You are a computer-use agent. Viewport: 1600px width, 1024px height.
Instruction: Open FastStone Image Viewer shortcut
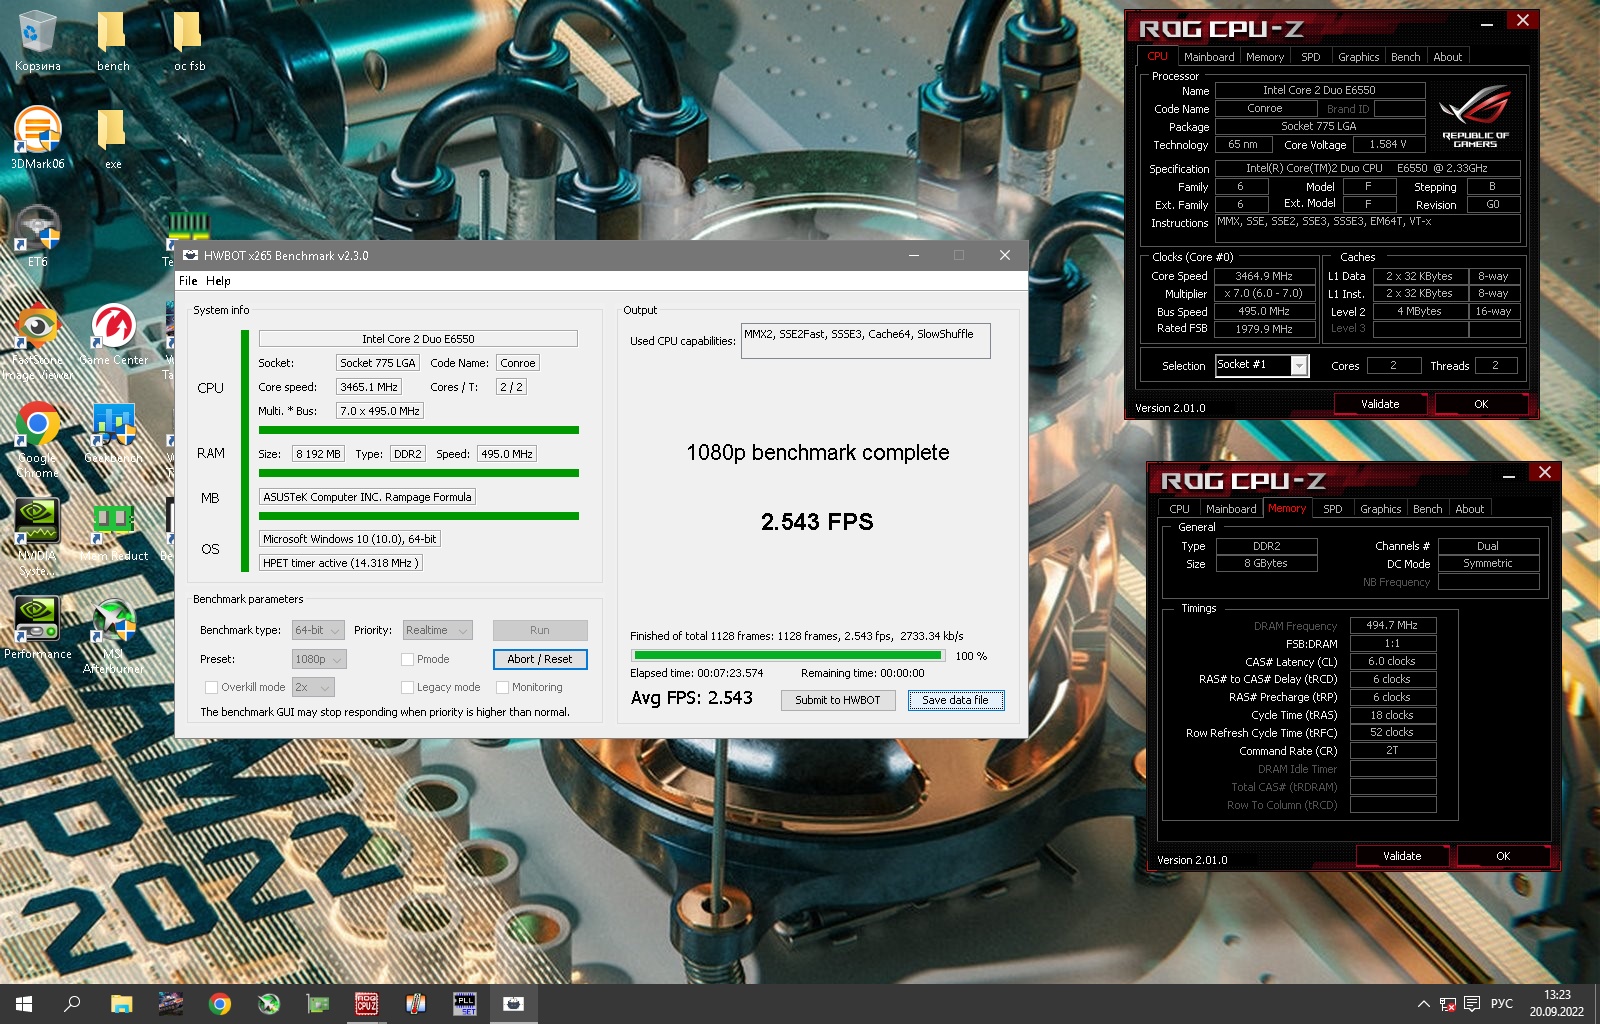(x=37, y=341)
